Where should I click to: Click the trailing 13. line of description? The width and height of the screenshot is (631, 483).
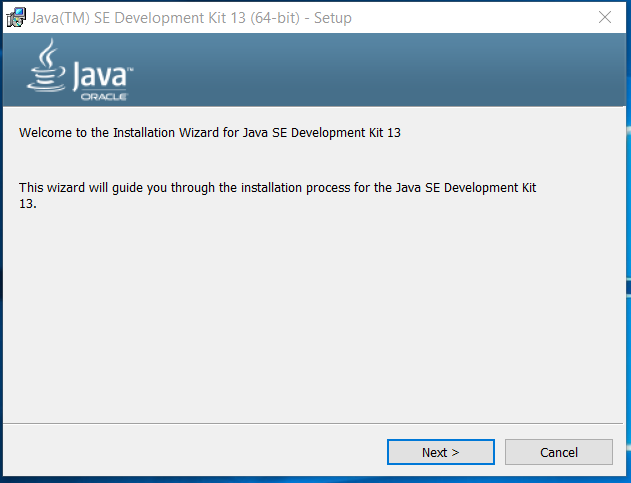(x=28, y=204)
